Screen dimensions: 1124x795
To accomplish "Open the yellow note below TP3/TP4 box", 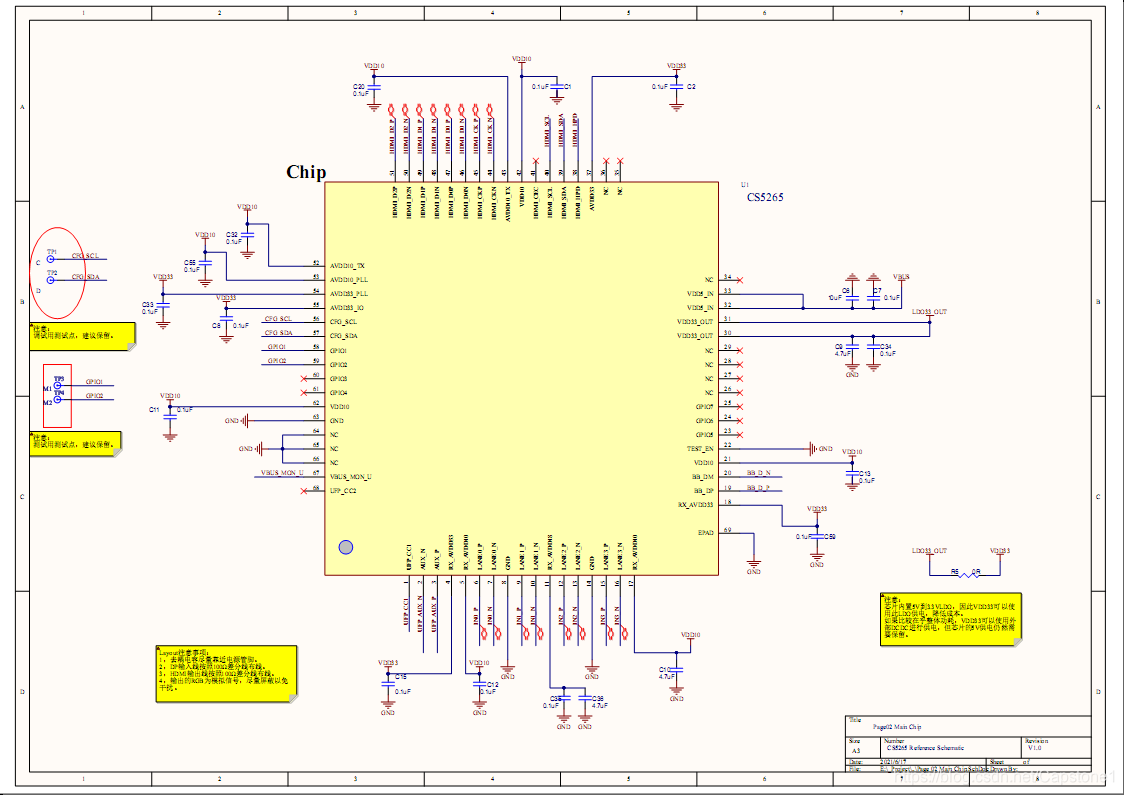I will tap(75, 444).
